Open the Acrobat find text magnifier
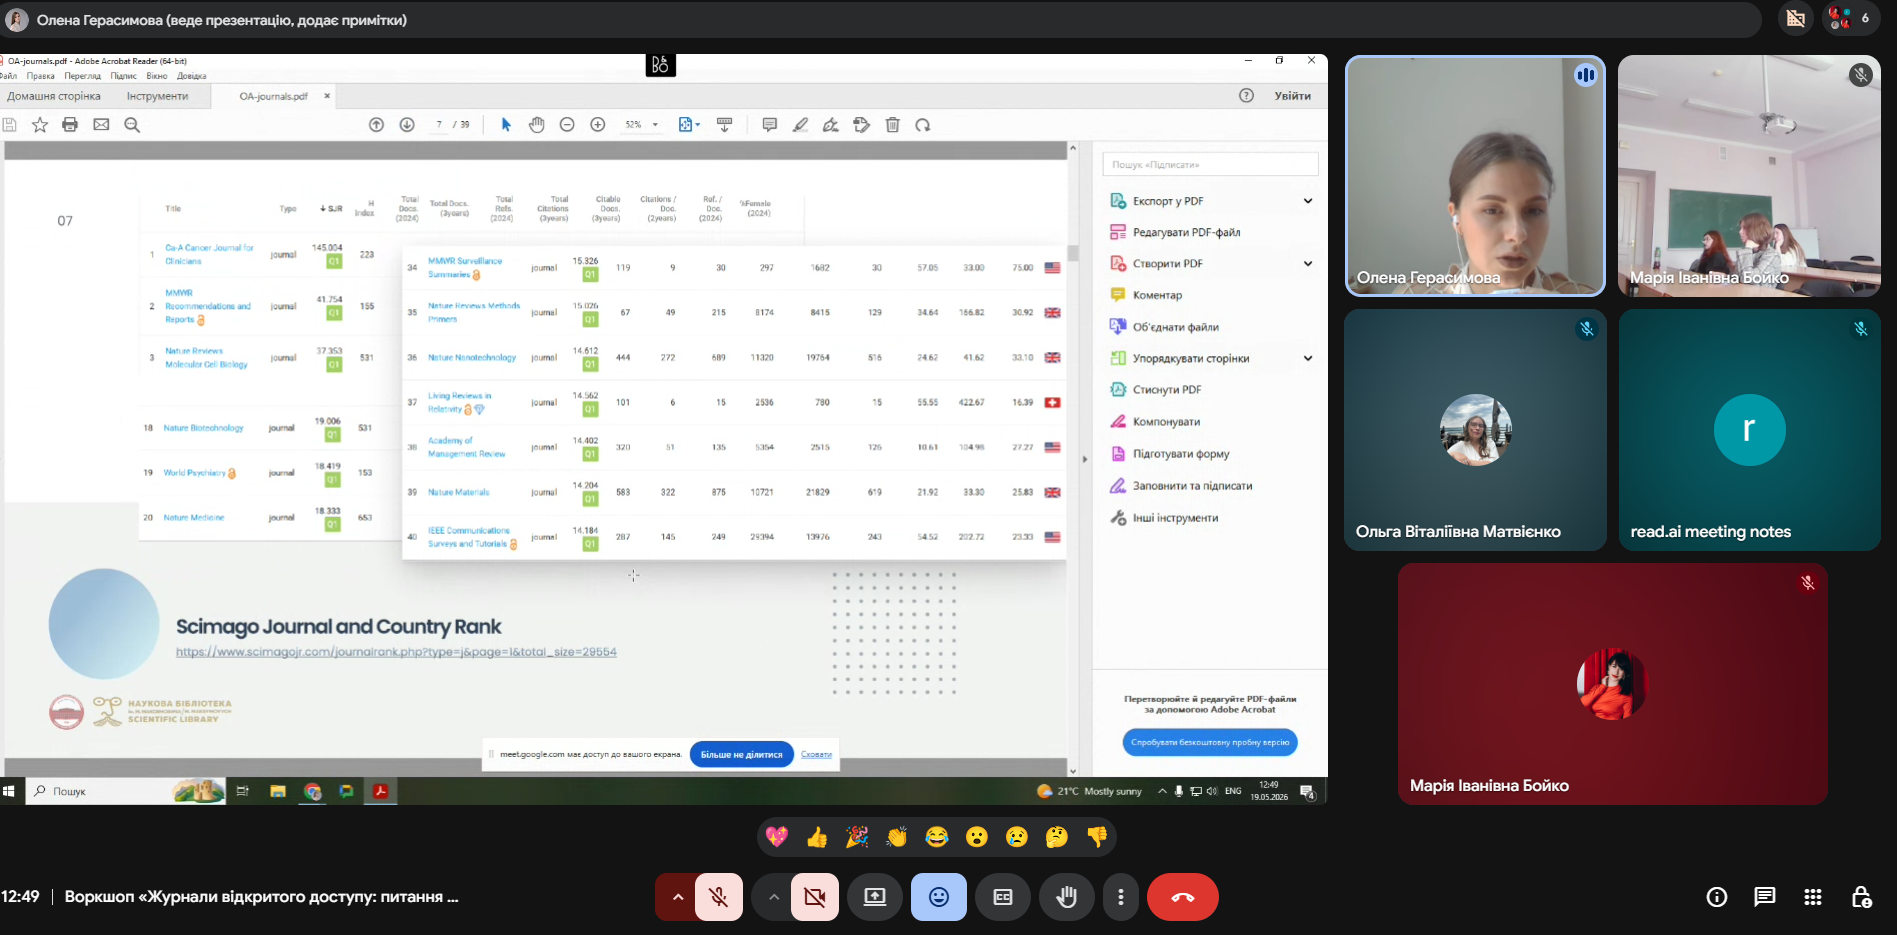 coord(132,125)
